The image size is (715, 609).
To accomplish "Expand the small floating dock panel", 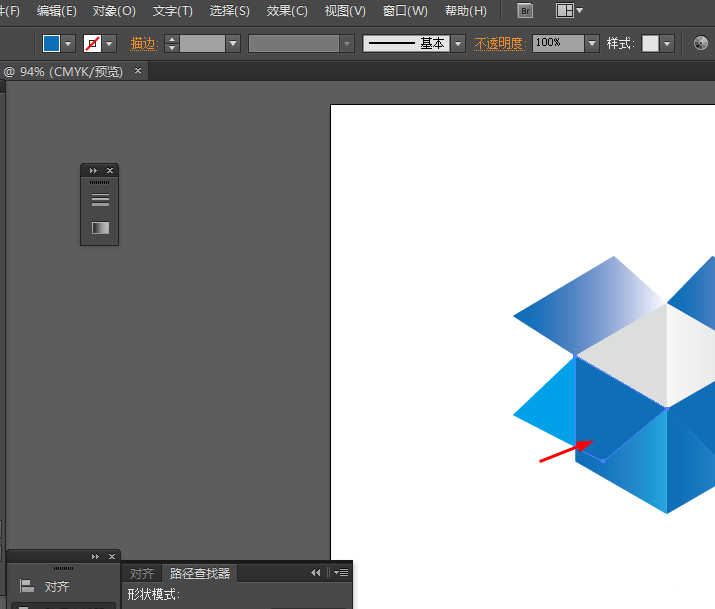I will [94, 171].
